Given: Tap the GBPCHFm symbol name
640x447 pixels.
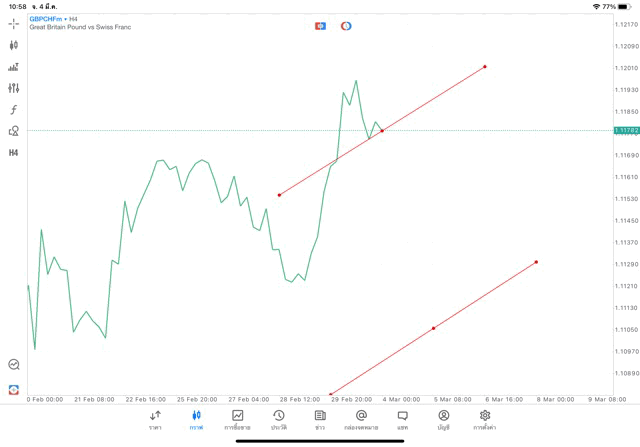Looking at the screenshot, I should tap(46, 18).
